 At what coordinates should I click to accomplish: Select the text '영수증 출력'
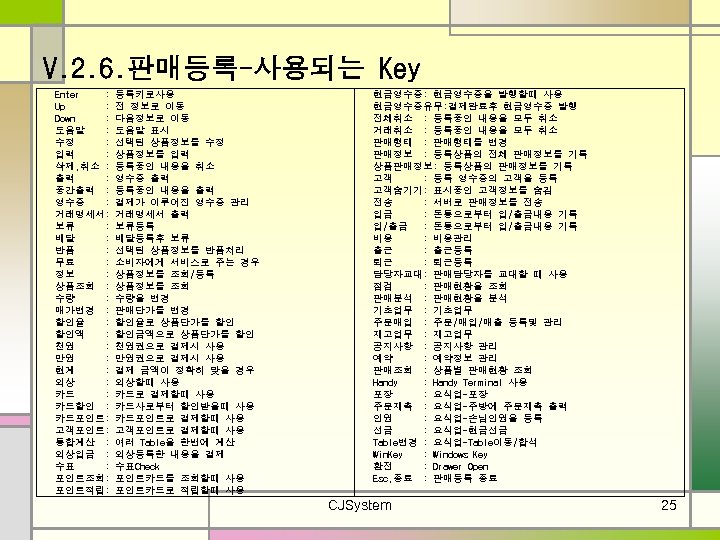(x=142, y=178)
